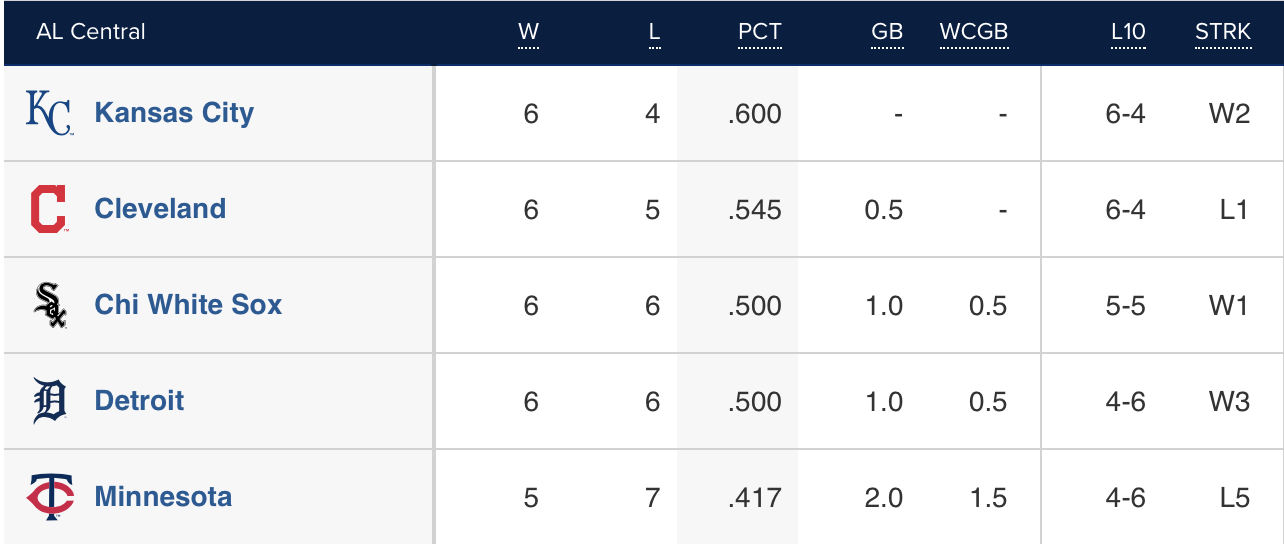Click the GB column header
The width and height of the screenshot is (1284, 544).
click(886, 32)
